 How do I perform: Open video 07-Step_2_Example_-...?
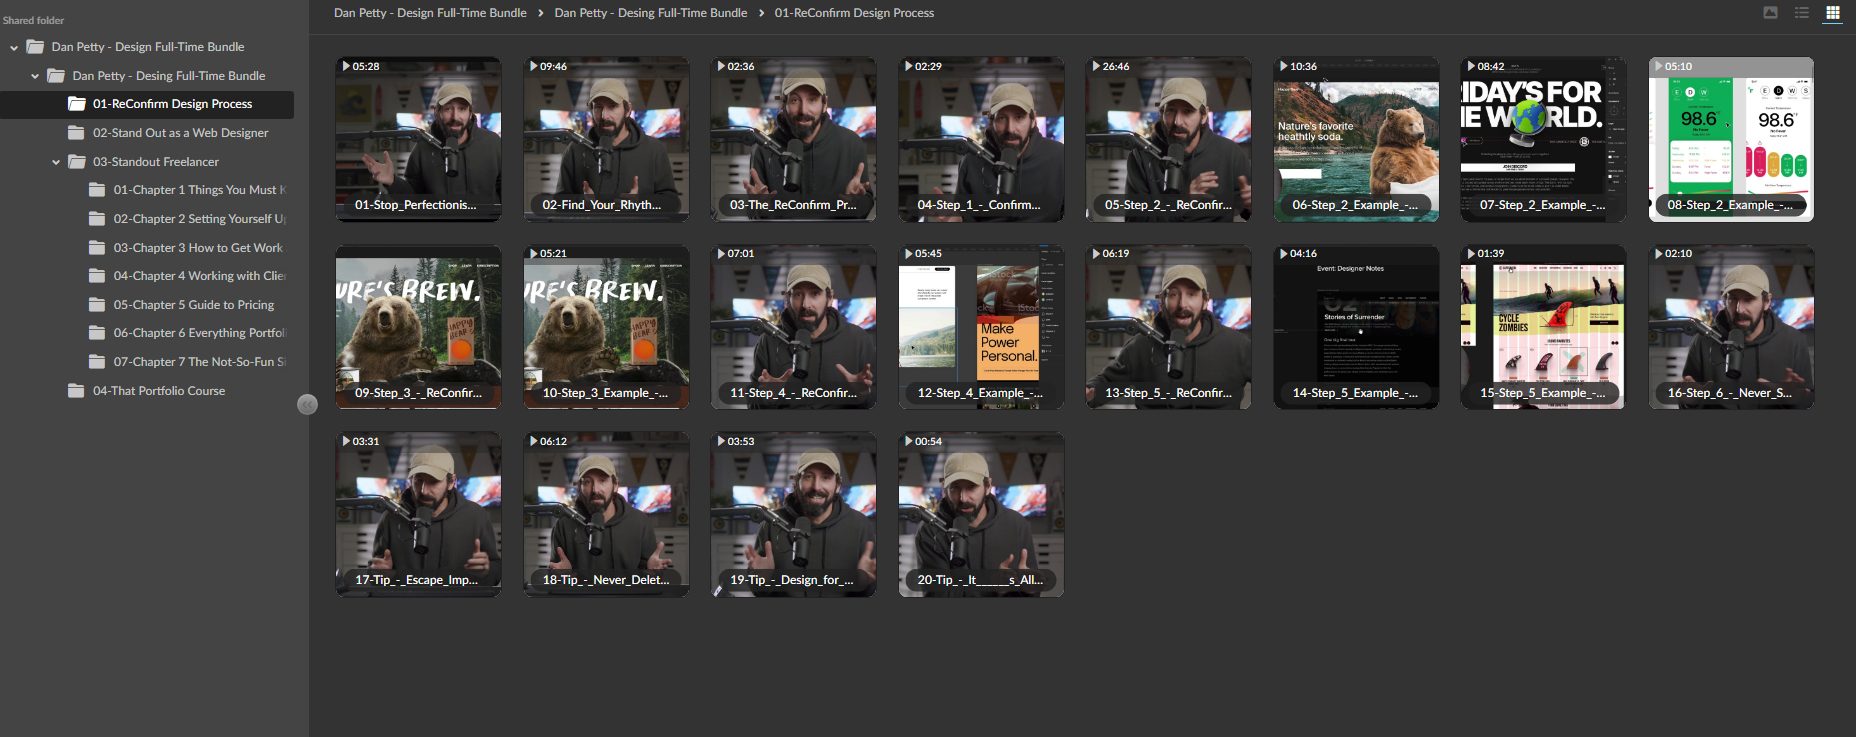(x=1543, y=139)
